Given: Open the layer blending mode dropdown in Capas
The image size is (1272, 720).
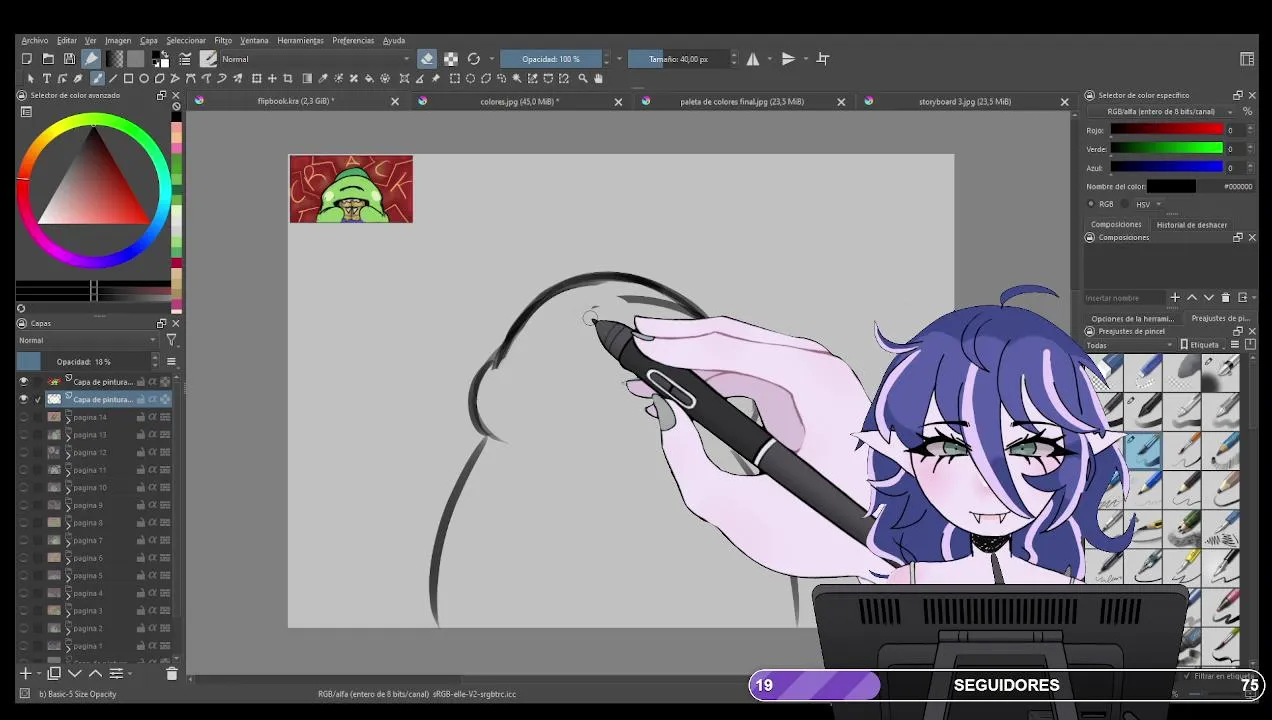Looking at the screenshot, I should [x=88, y=340].
